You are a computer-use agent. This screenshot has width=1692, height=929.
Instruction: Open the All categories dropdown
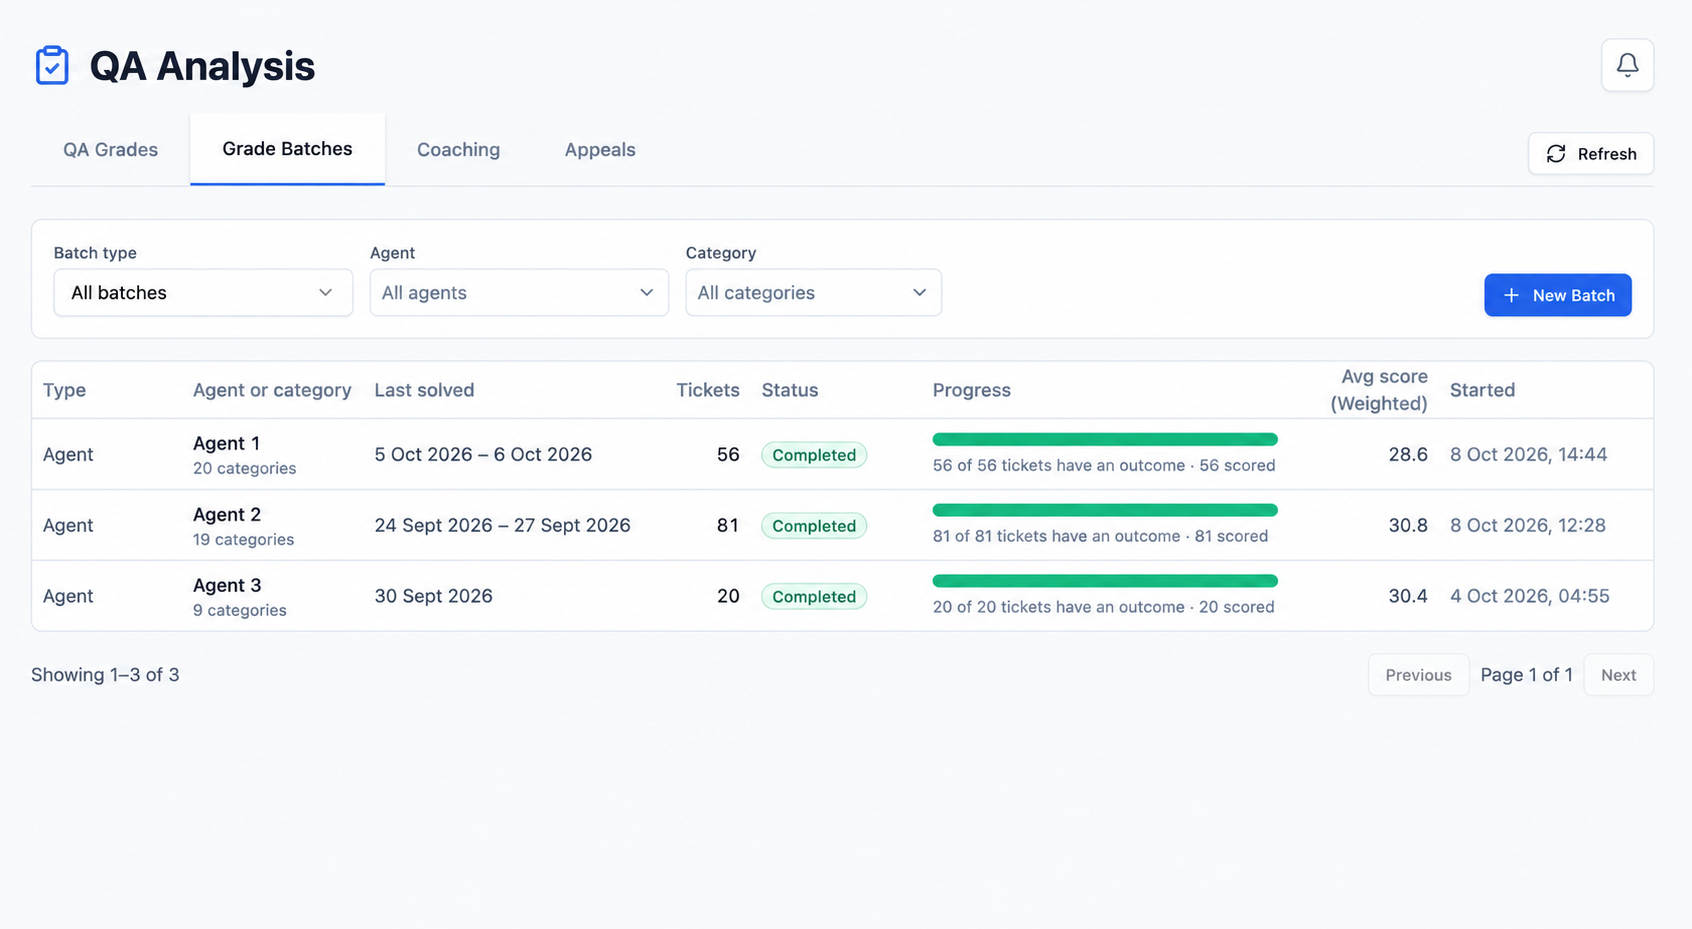click(813, 293)
